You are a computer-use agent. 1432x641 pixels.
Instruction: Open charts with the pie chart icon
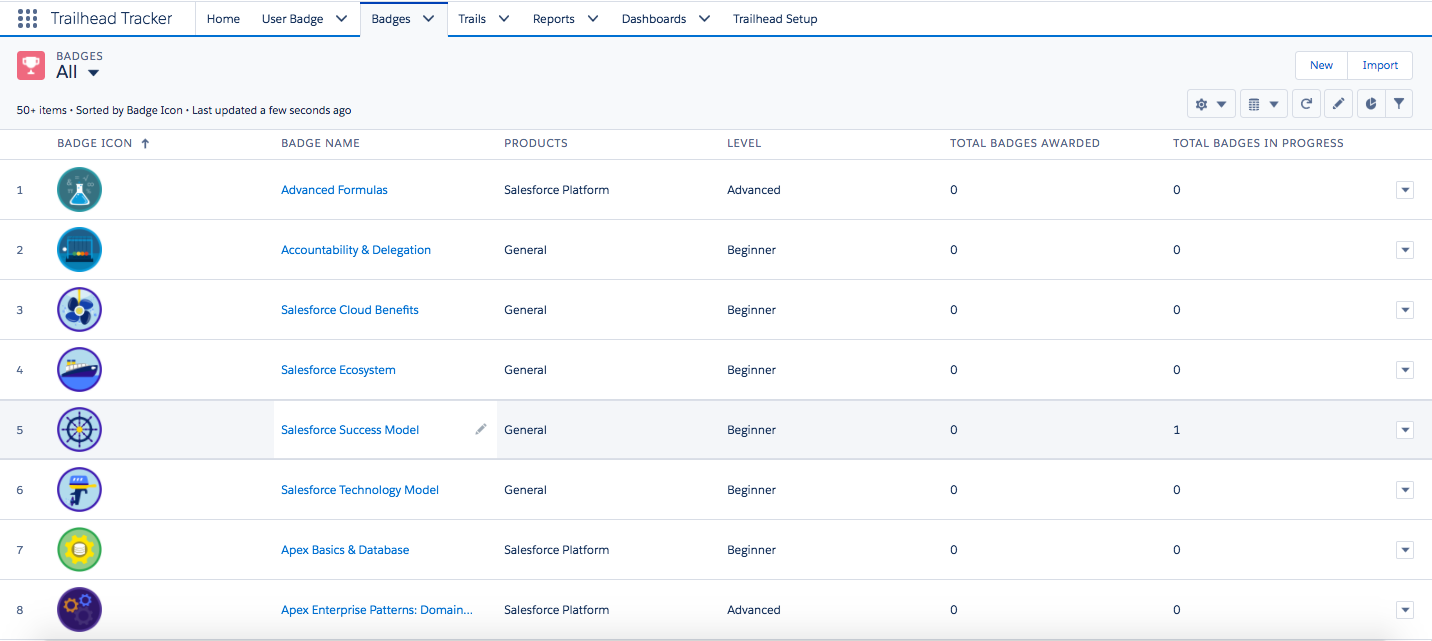coord(1370,103)
